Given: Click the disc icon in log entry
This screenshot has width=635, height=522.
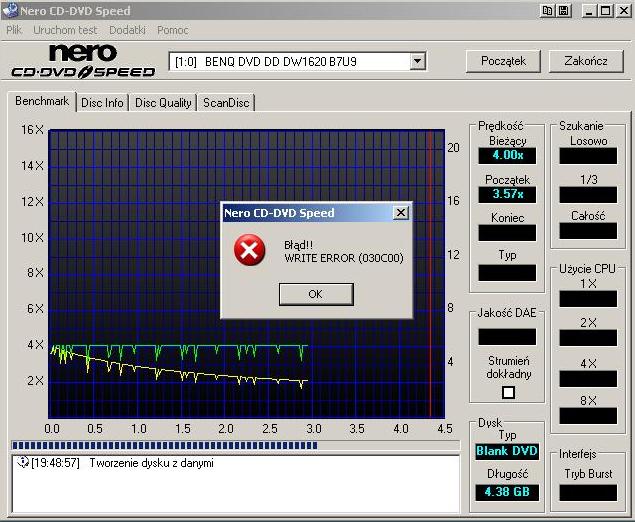Looking at the screenshot, I should (22, 462).
